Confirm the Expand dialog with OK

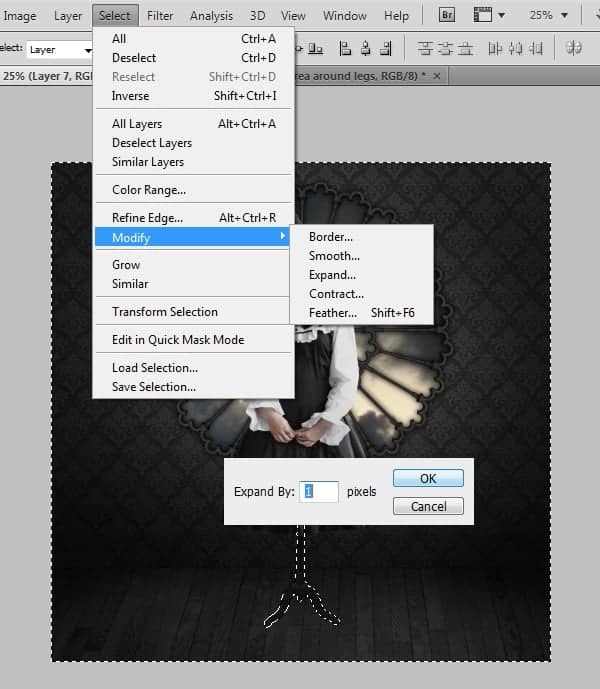pyautogui.click(x=428, y=478)
